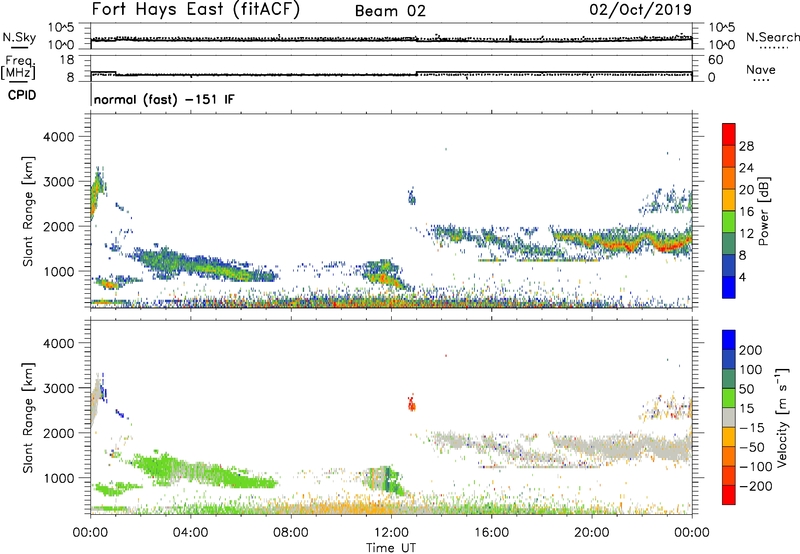Click the red velocity echo patch near 13:00
Viewport: 800px width, 554px height.
[x=411, y=404]
